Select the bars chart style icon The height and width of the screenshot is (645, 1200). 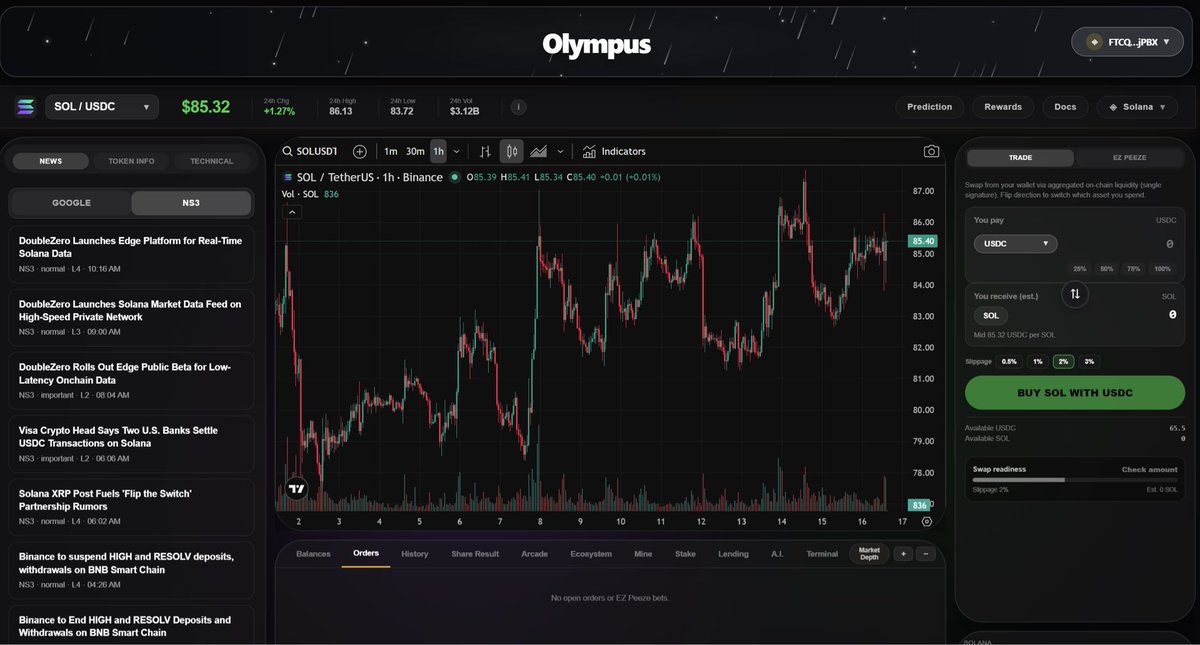coord(485,151)
